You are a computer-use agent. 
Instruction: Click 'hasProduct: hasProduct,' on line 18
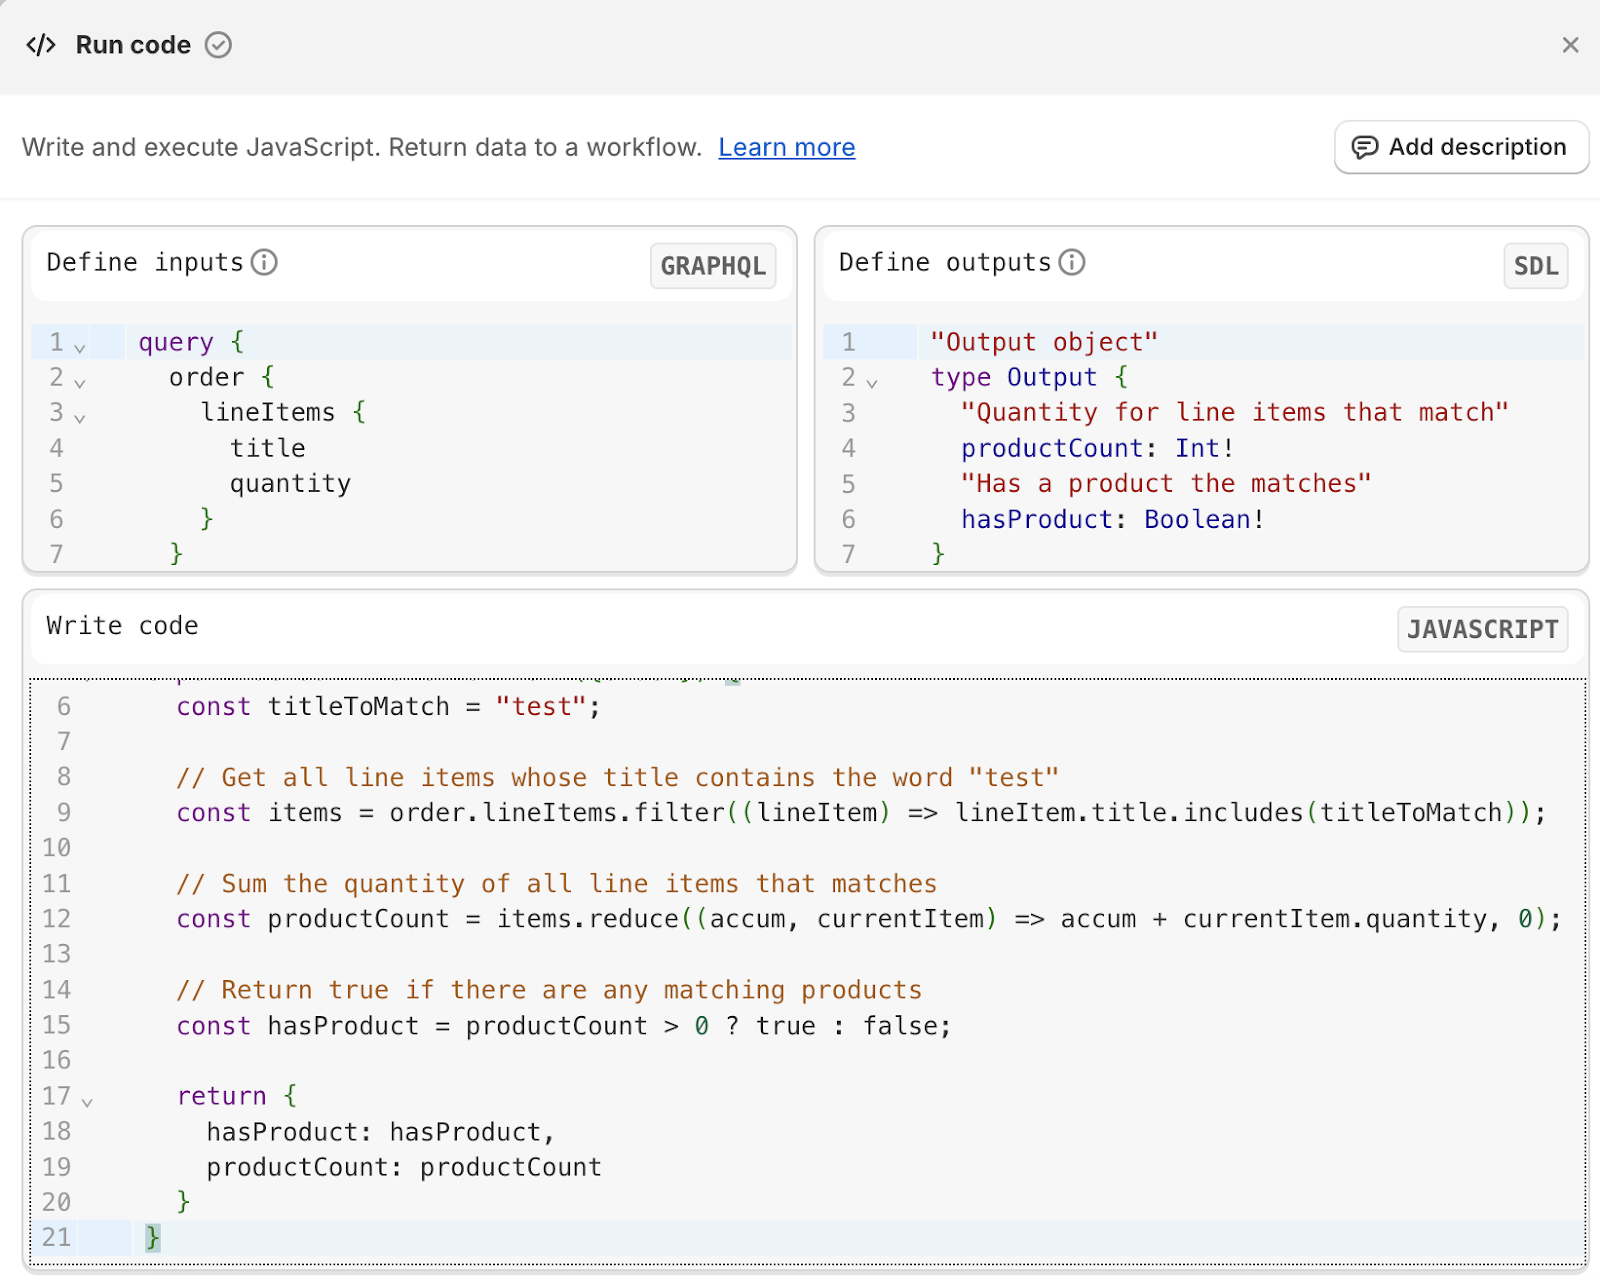click(380, 1132)
